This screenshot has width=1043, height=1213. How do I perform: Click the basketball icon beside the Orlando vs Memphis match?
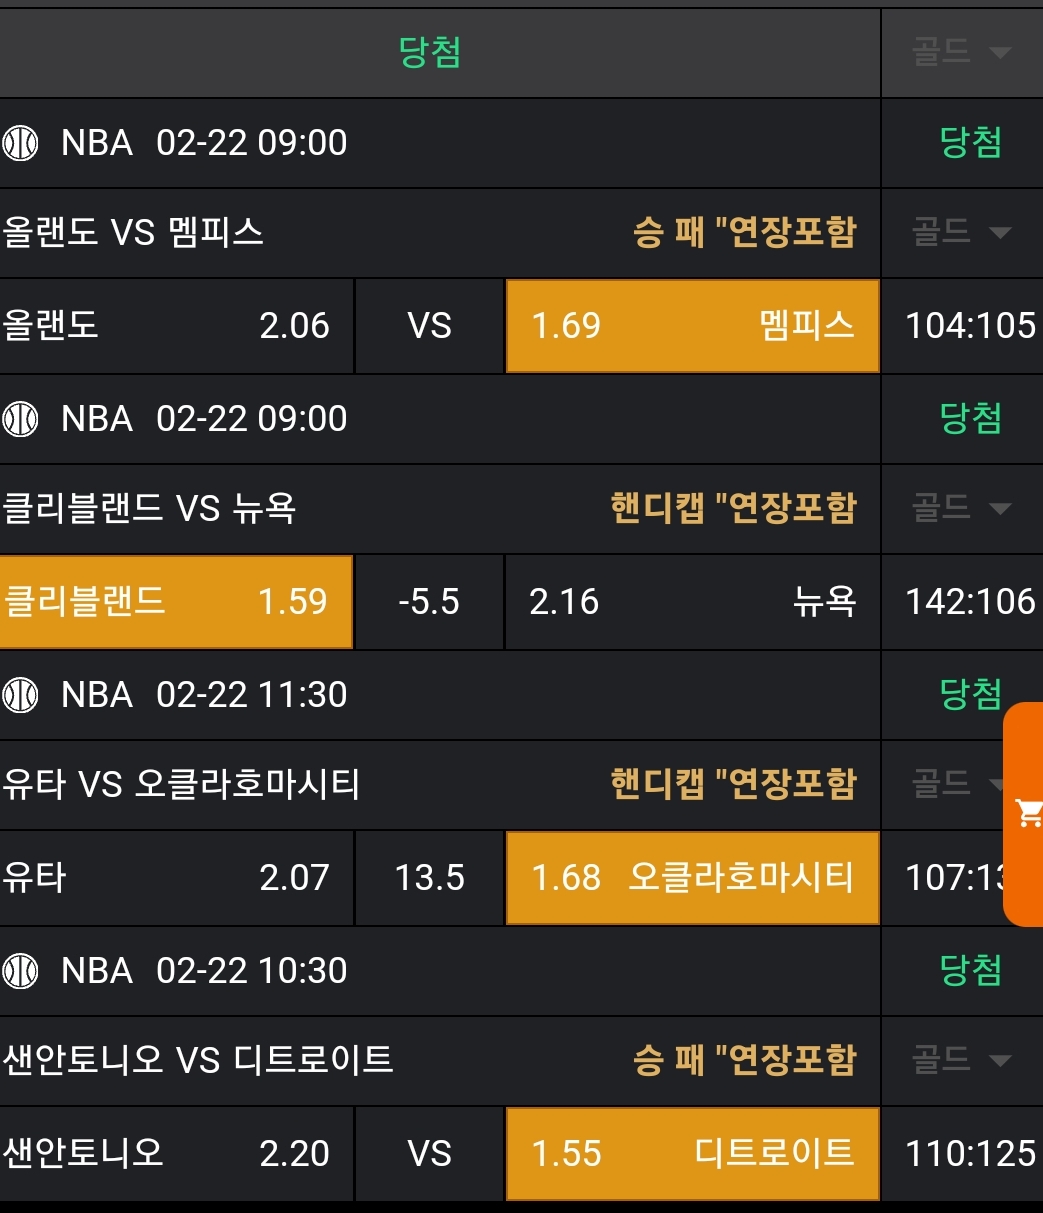20,143
